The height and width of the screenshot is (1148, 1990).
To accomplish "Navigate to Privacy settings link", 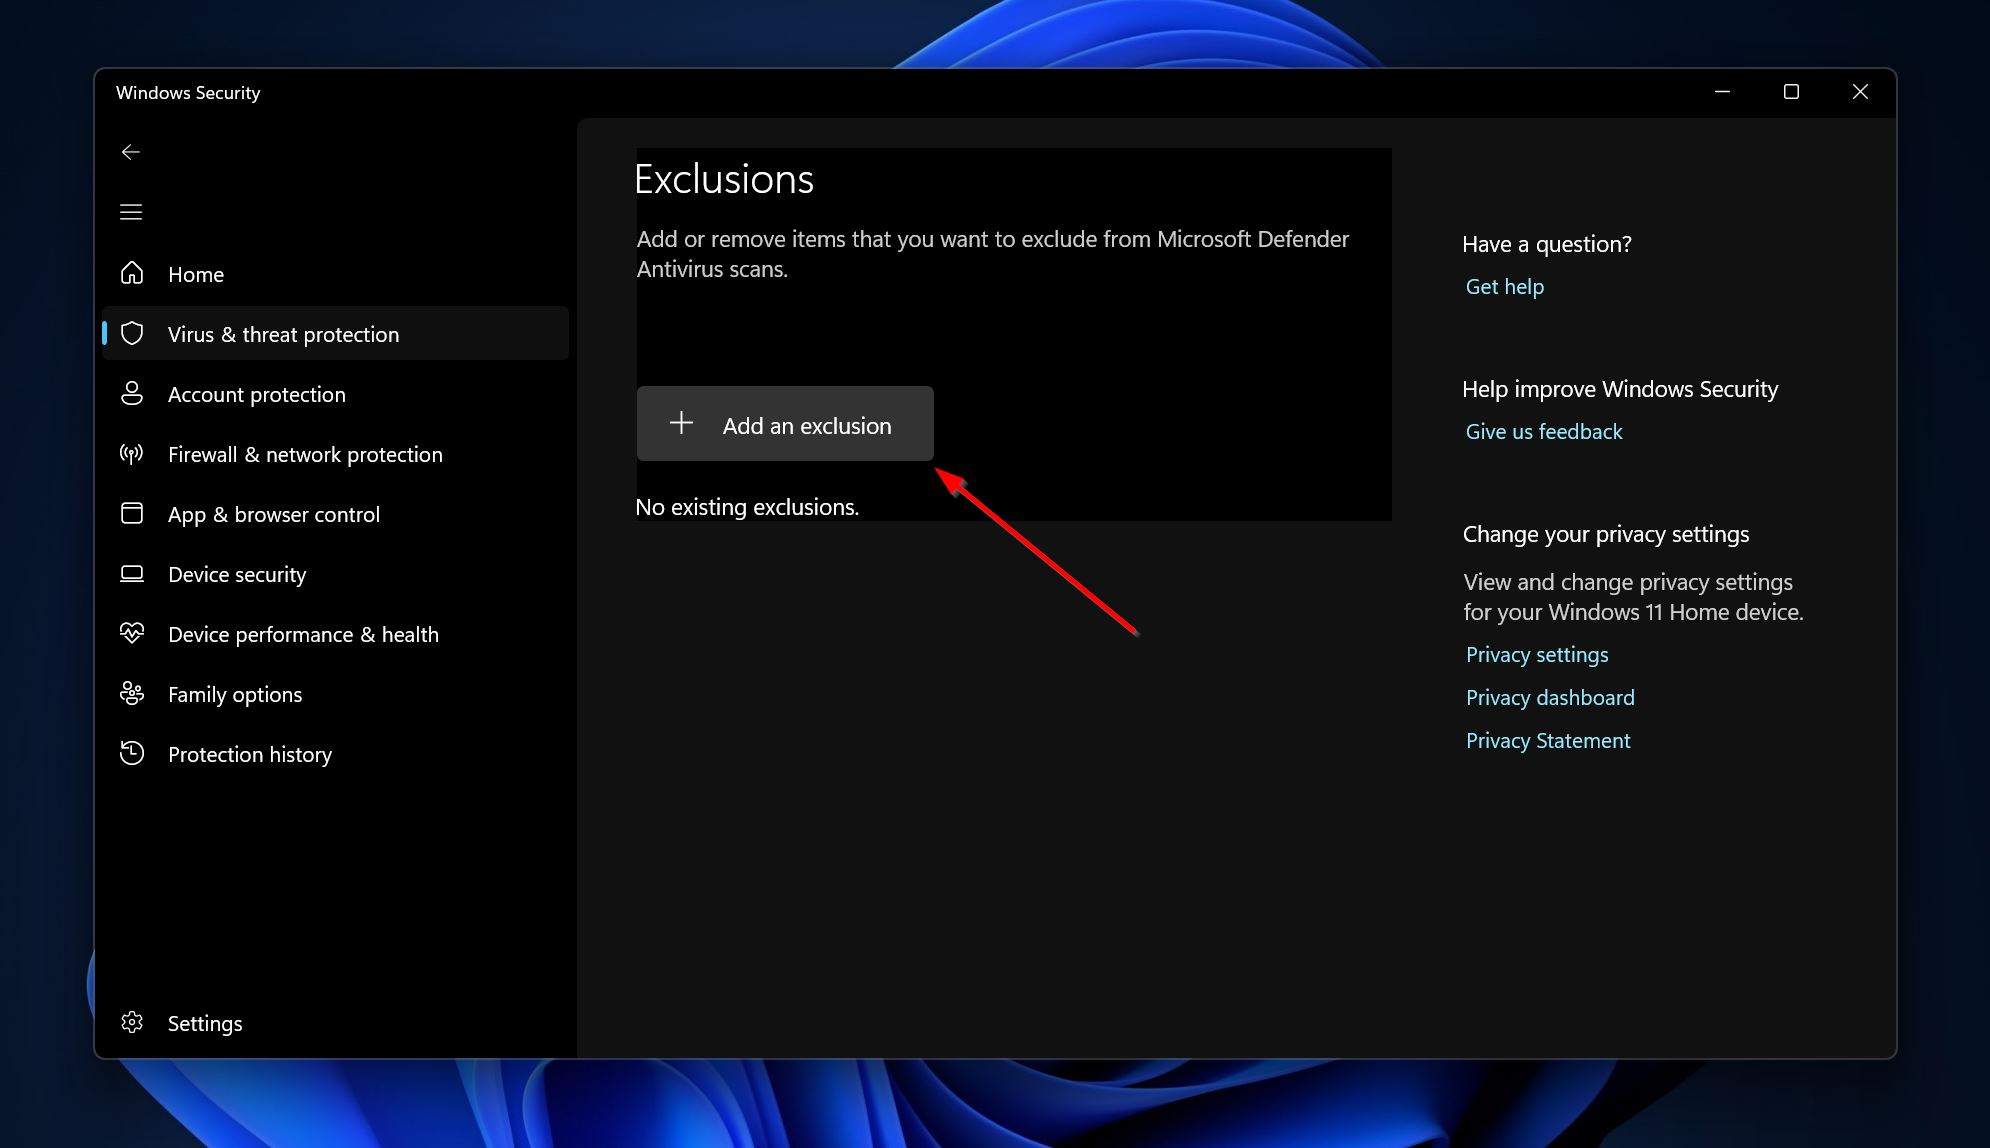I will (1536, 655).
